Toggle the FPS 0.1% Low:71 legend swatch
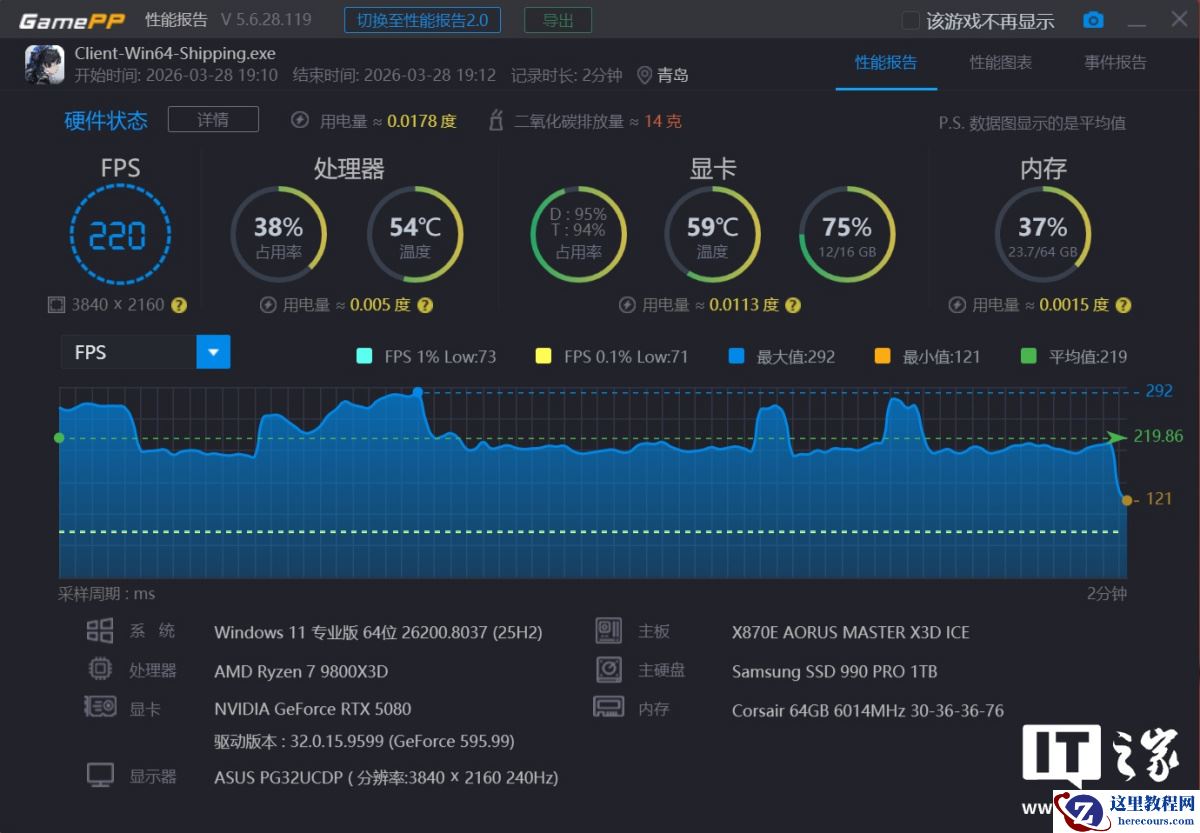 [544, 356]
